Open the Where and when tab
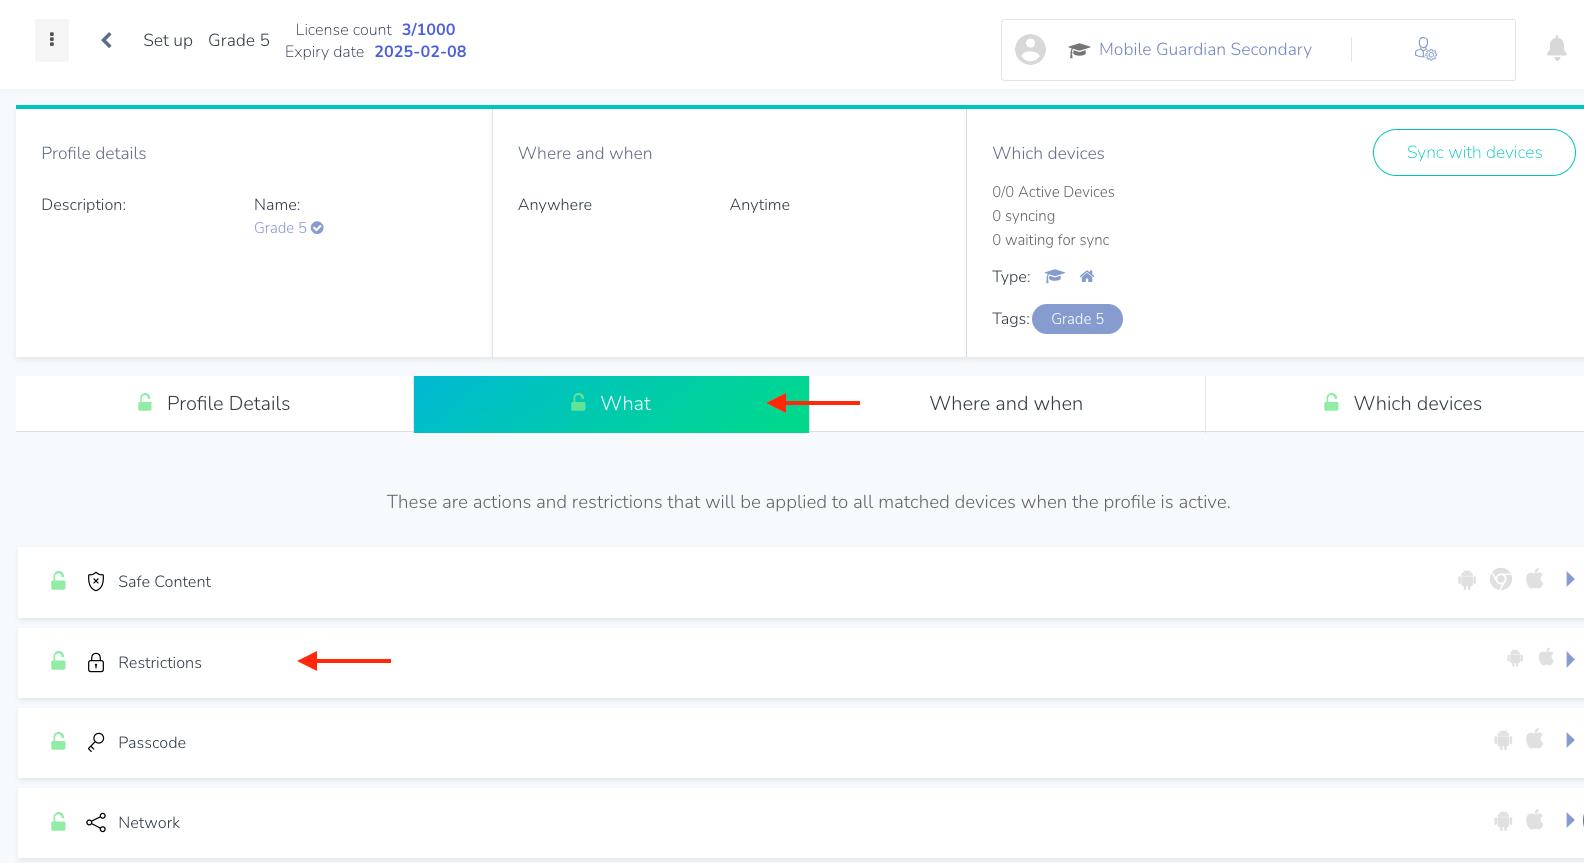The width and height of the screenshot is (1584, 863). [1007, 403]
